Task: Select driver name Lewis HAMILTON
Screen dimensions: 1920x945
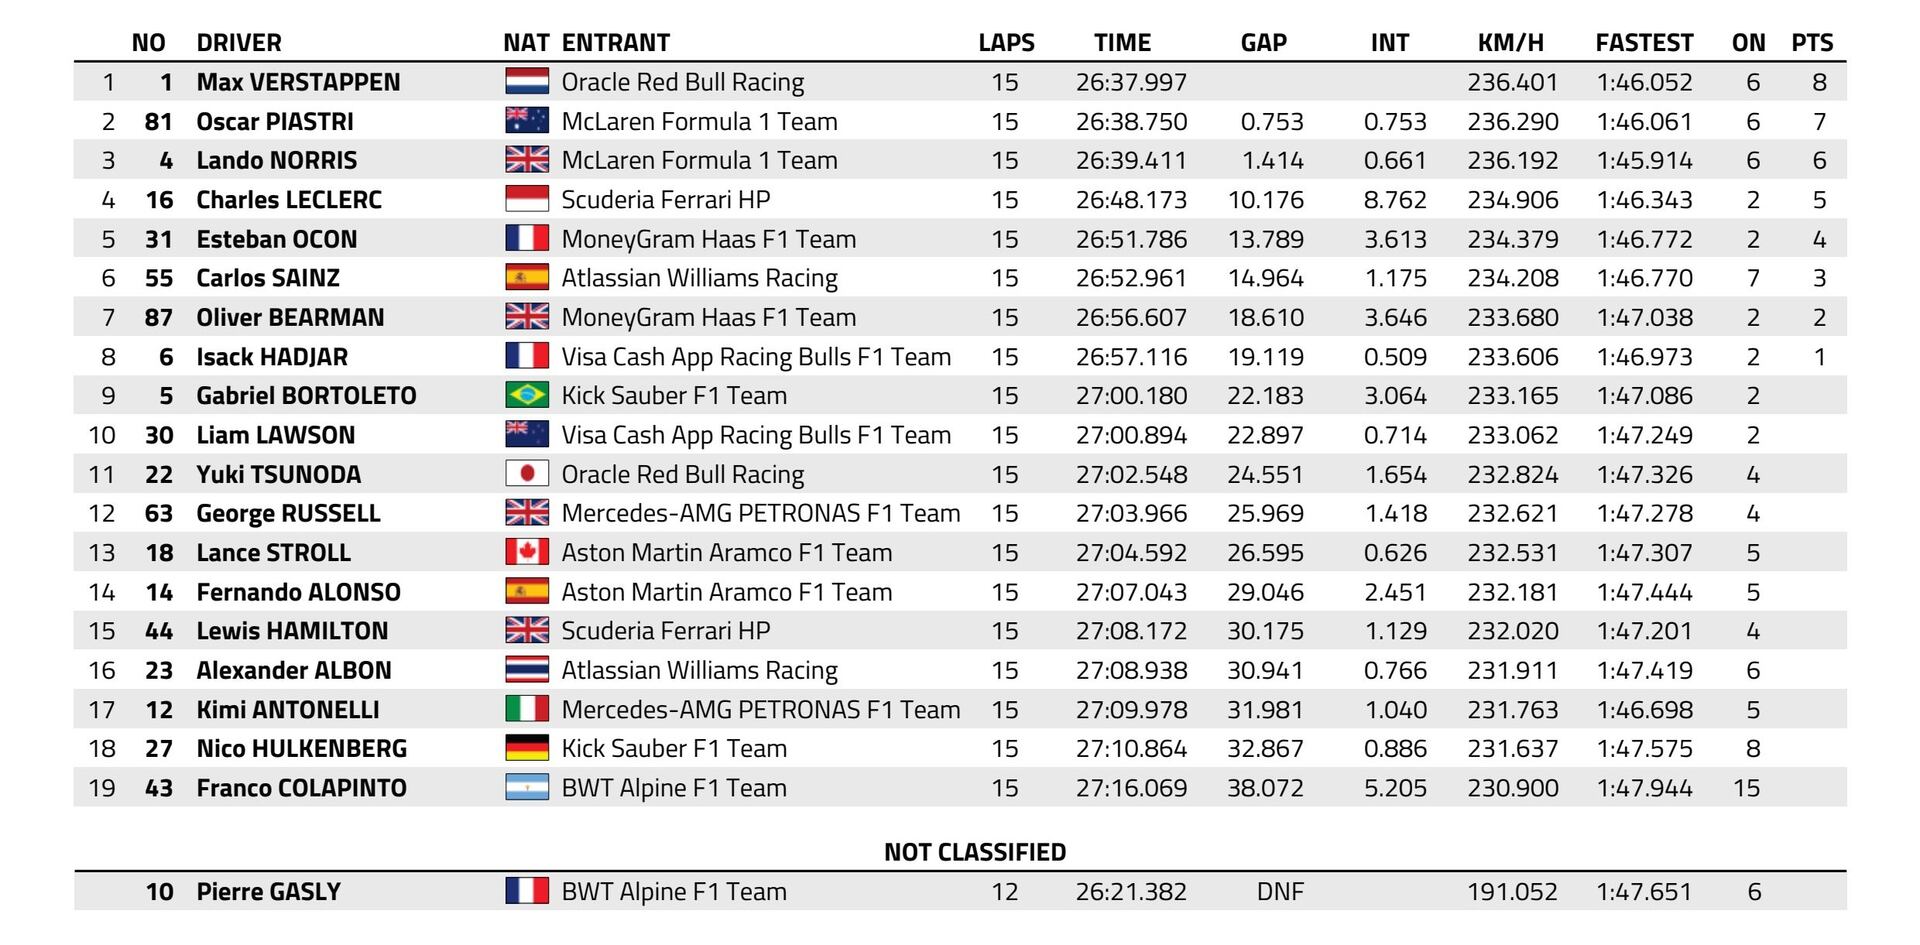Action: coord(292,631)
